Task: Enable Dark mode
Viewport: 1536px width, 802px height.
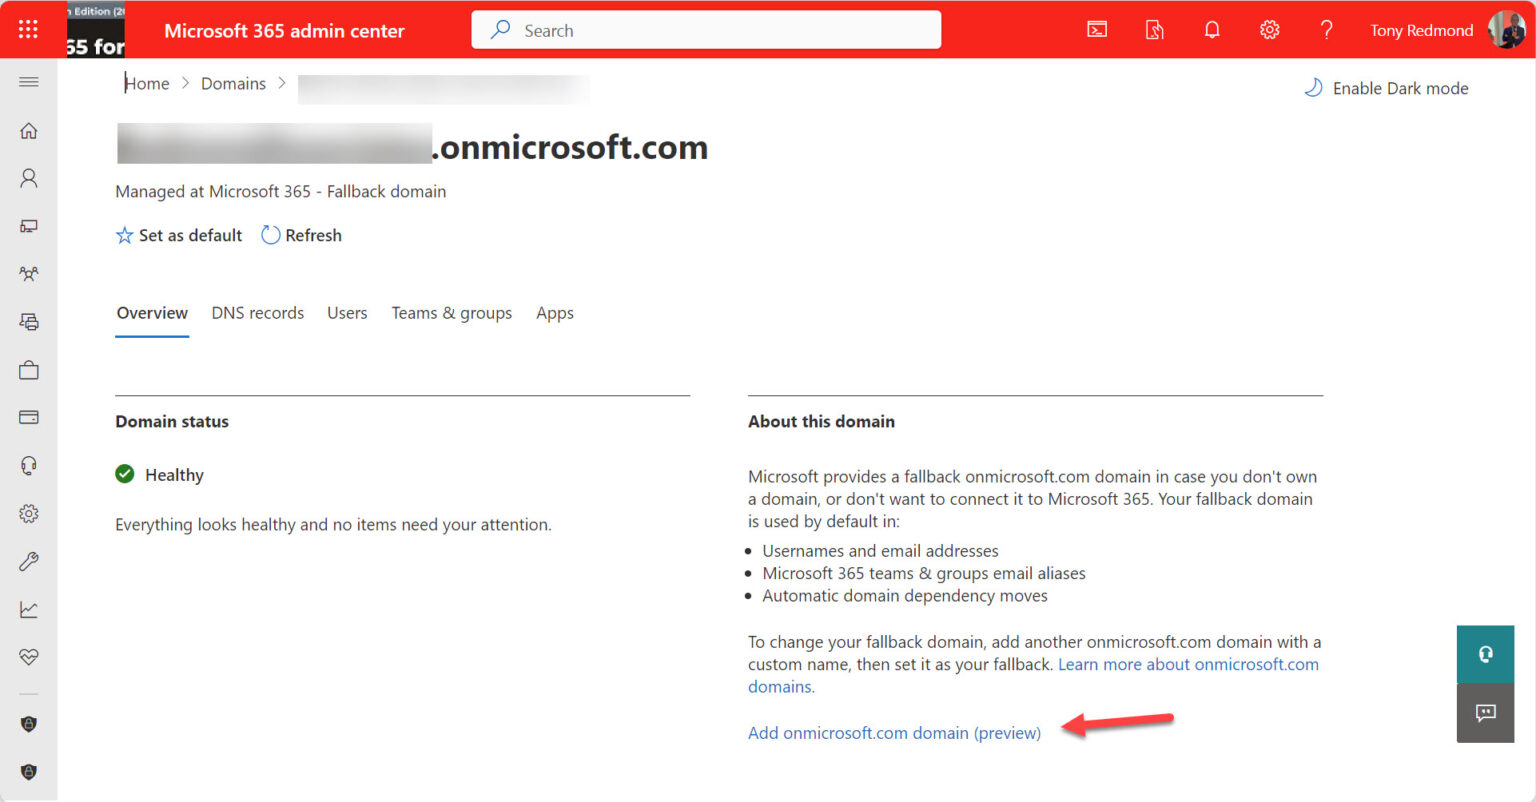Action: (1386, 88)
